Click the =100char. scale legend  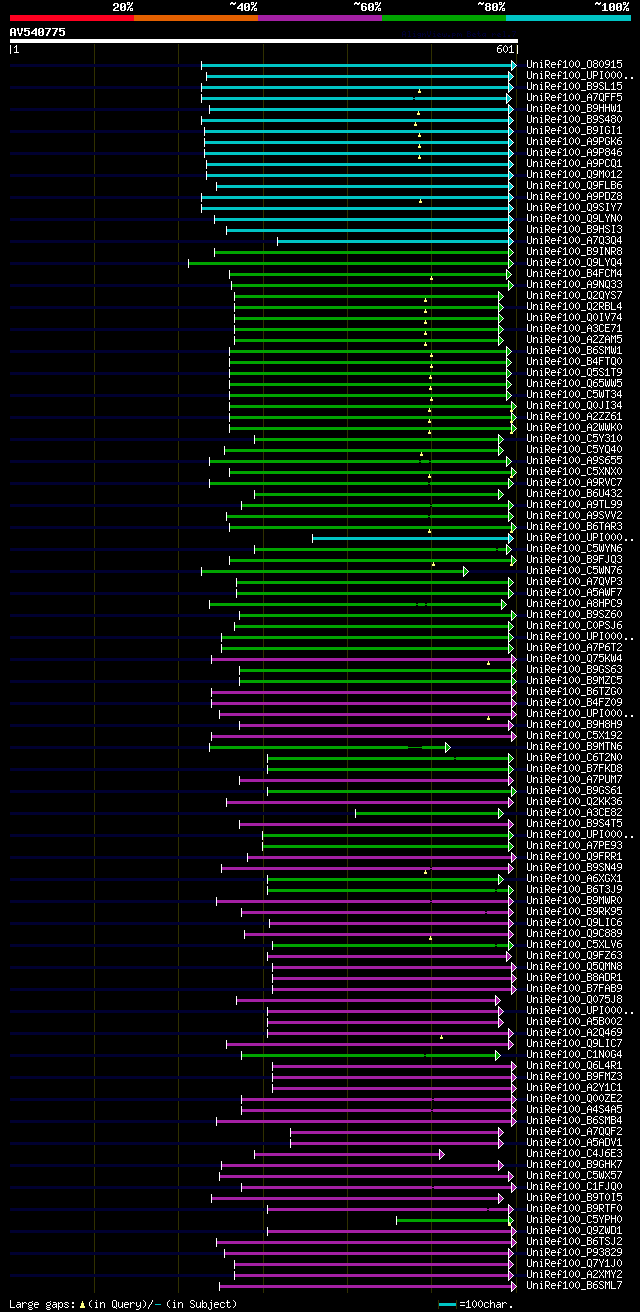coord(476,1304)
